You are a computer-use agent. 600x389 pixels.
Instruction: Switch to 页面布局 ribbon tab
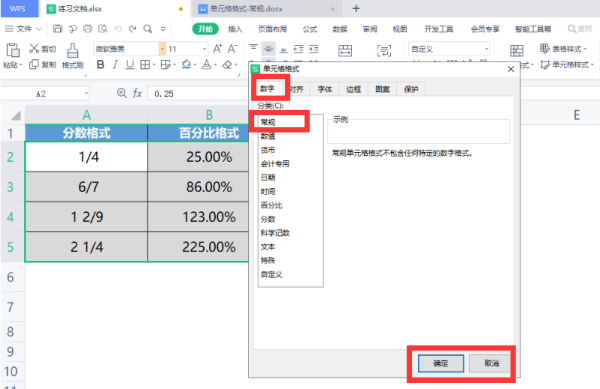click(272, 29)
